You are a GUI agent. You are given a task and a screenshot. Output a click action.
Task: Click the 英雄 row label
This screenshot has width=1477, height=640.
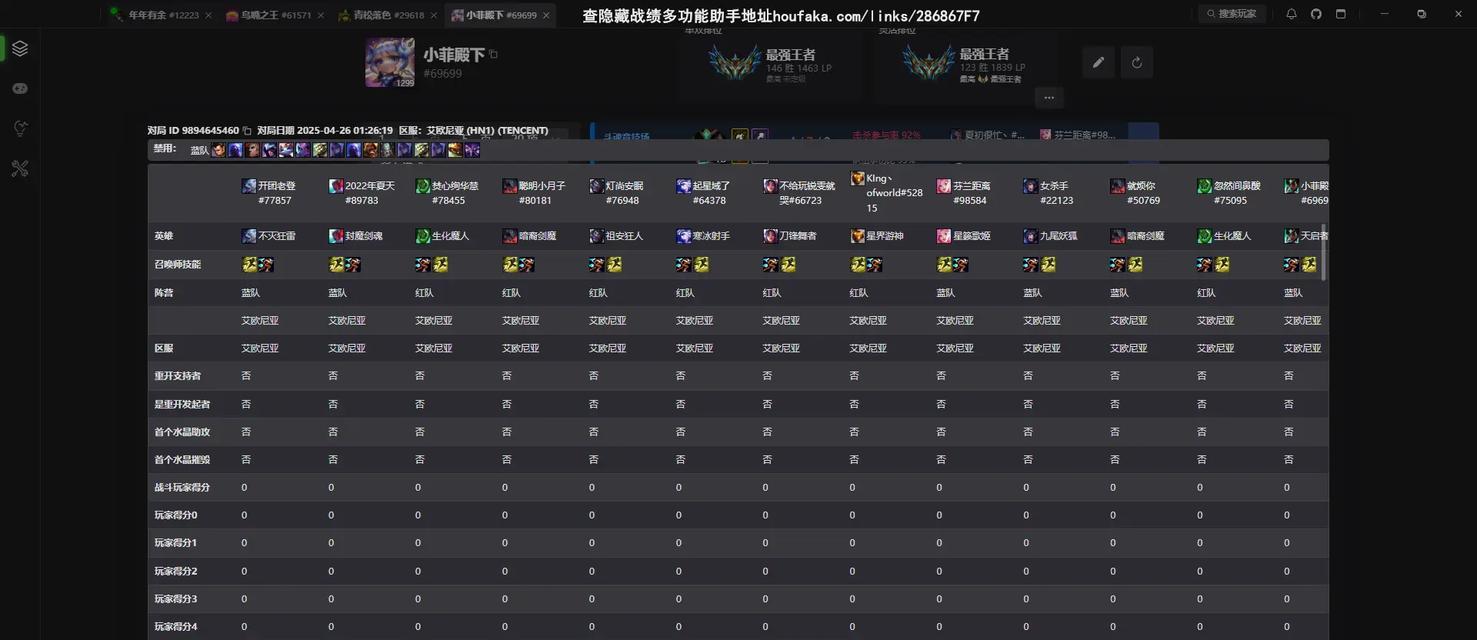164,236
